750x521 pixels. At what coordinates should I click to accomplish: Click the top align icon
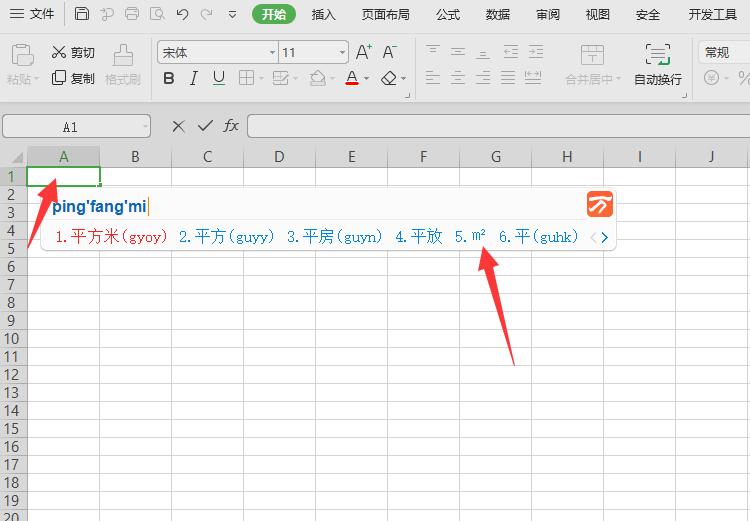click(433, 52)
